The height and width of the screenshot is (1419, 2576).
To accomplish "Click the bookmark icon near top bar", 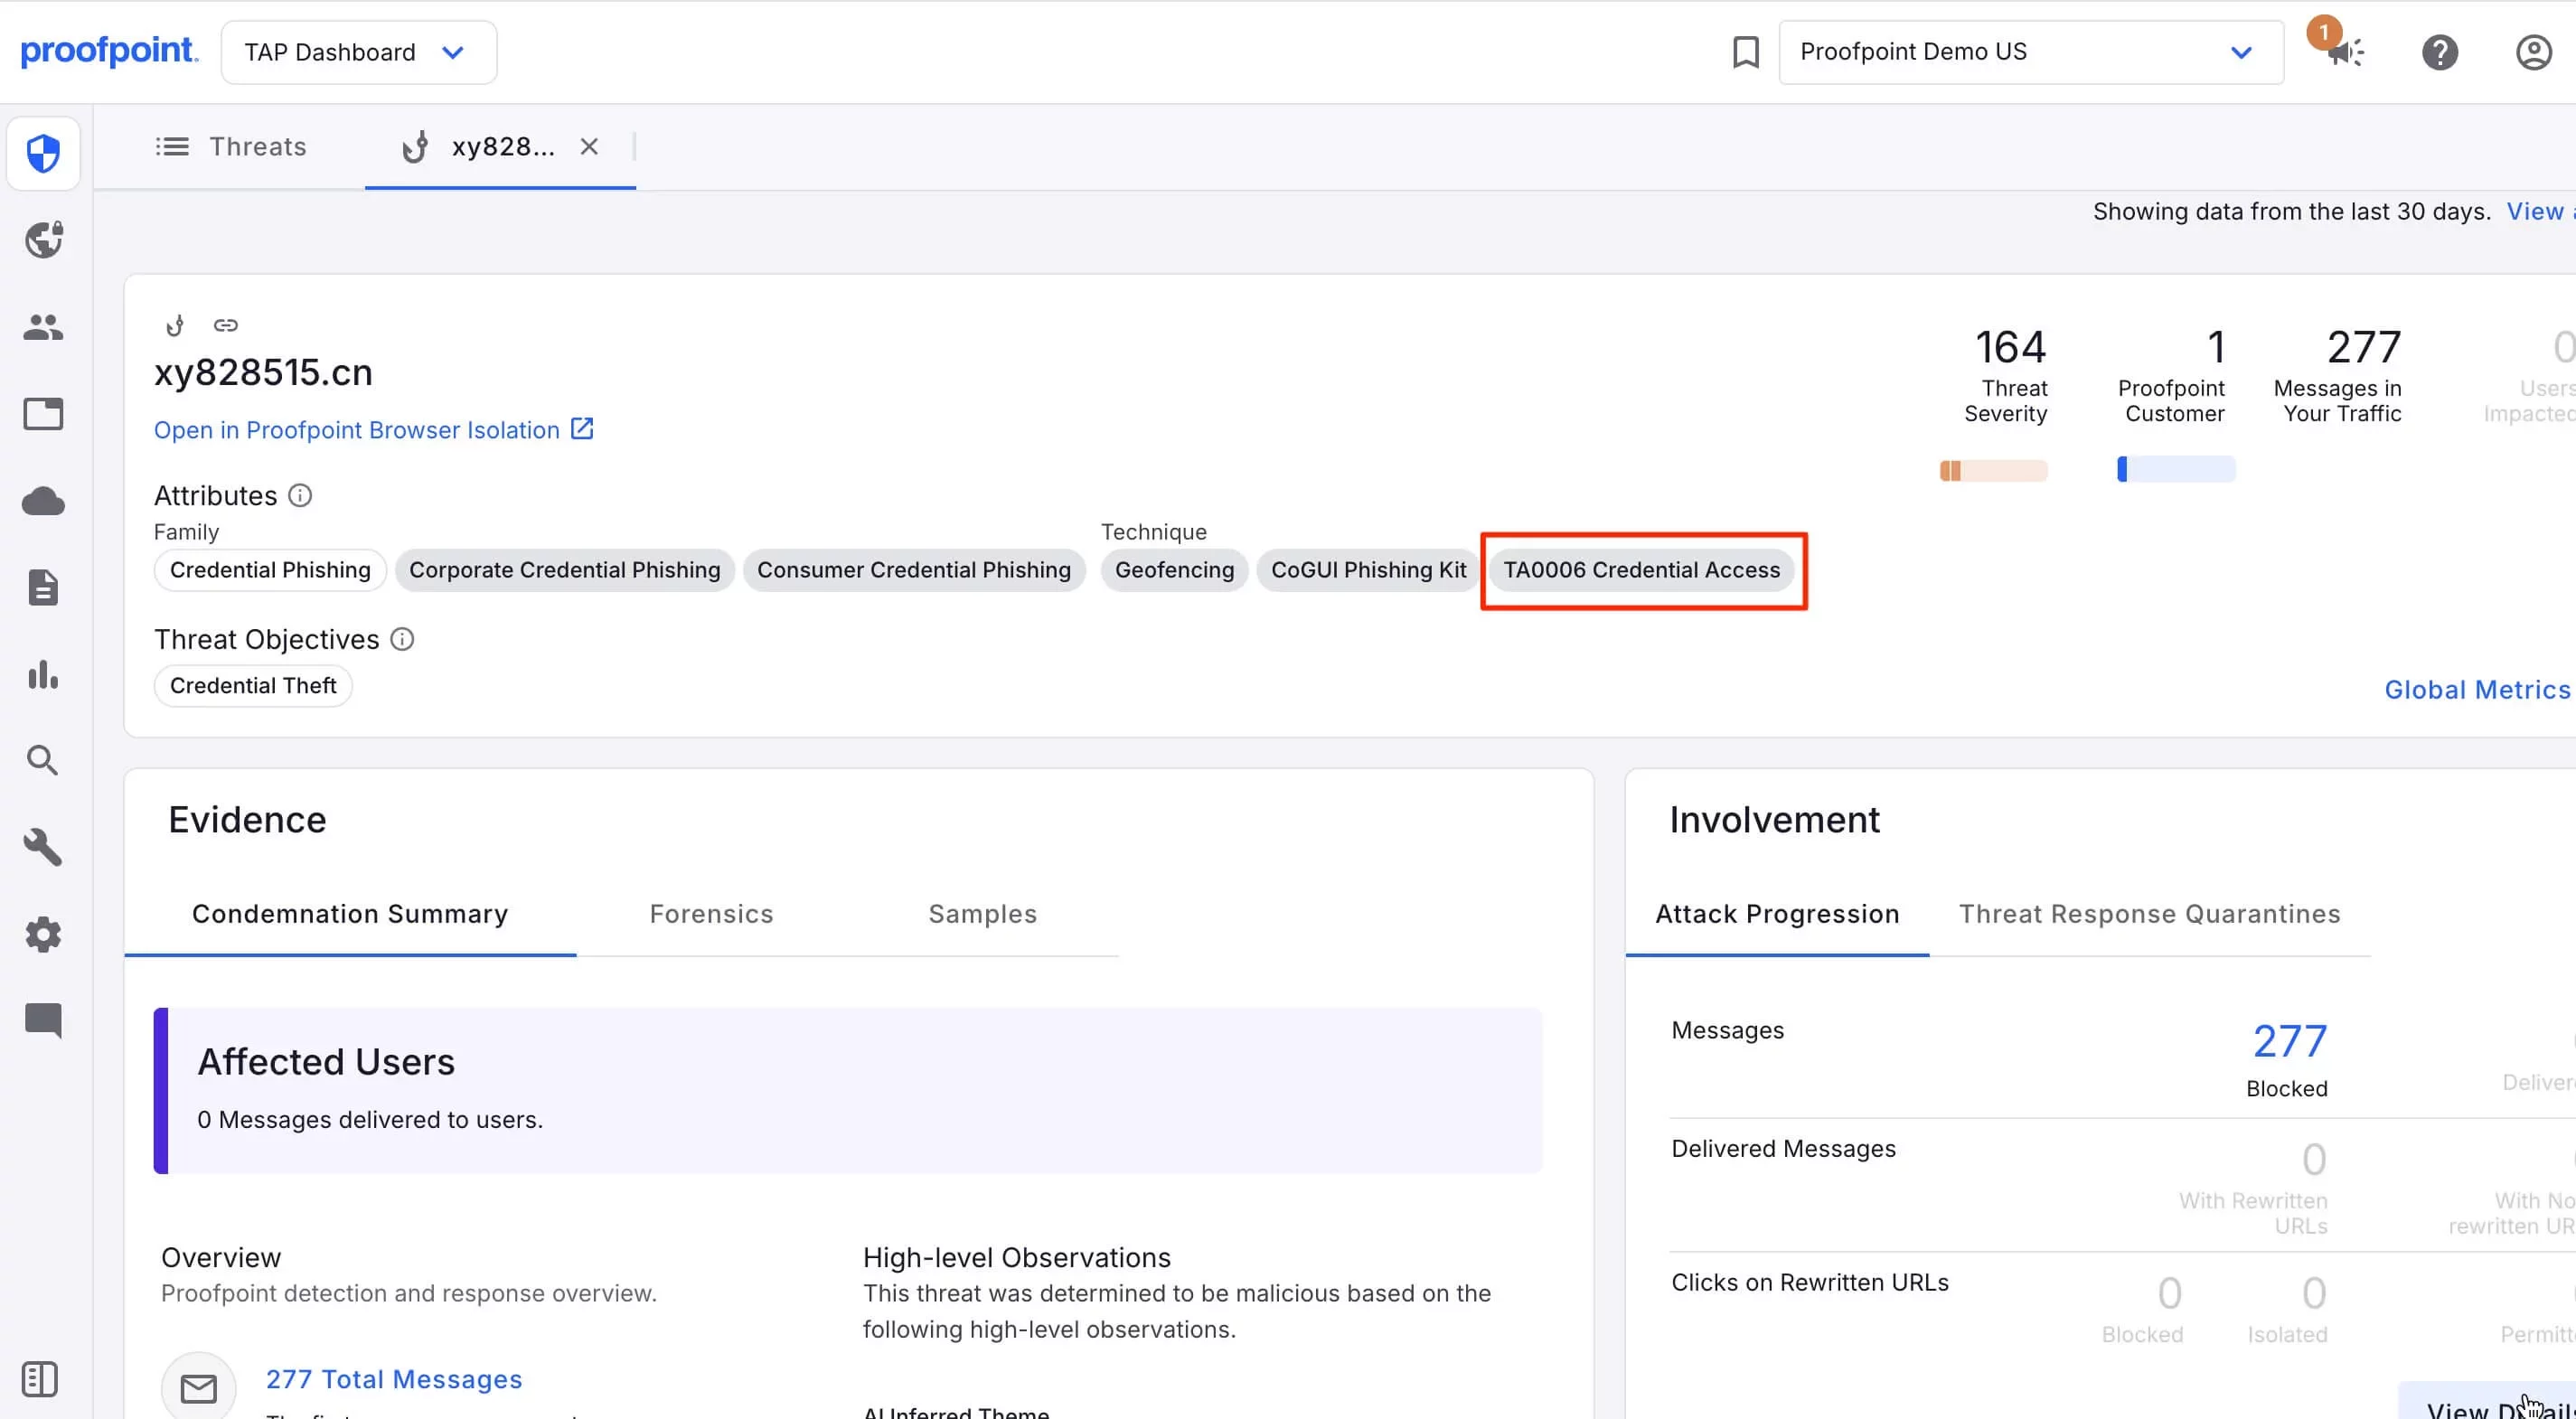I will pos(1746,51).
